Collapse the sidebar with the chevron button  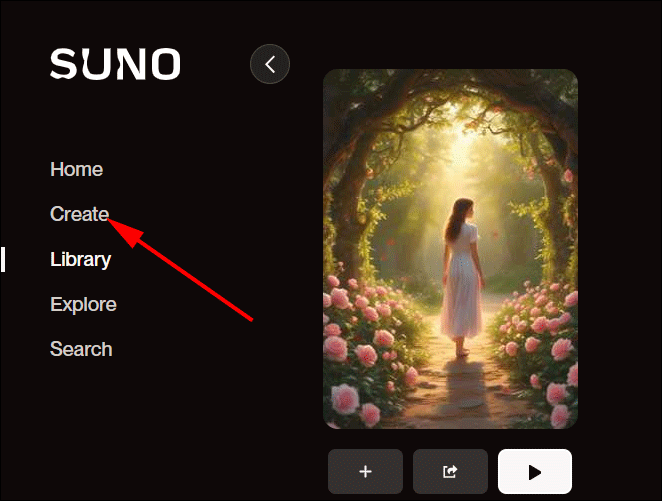coord(270,64)
